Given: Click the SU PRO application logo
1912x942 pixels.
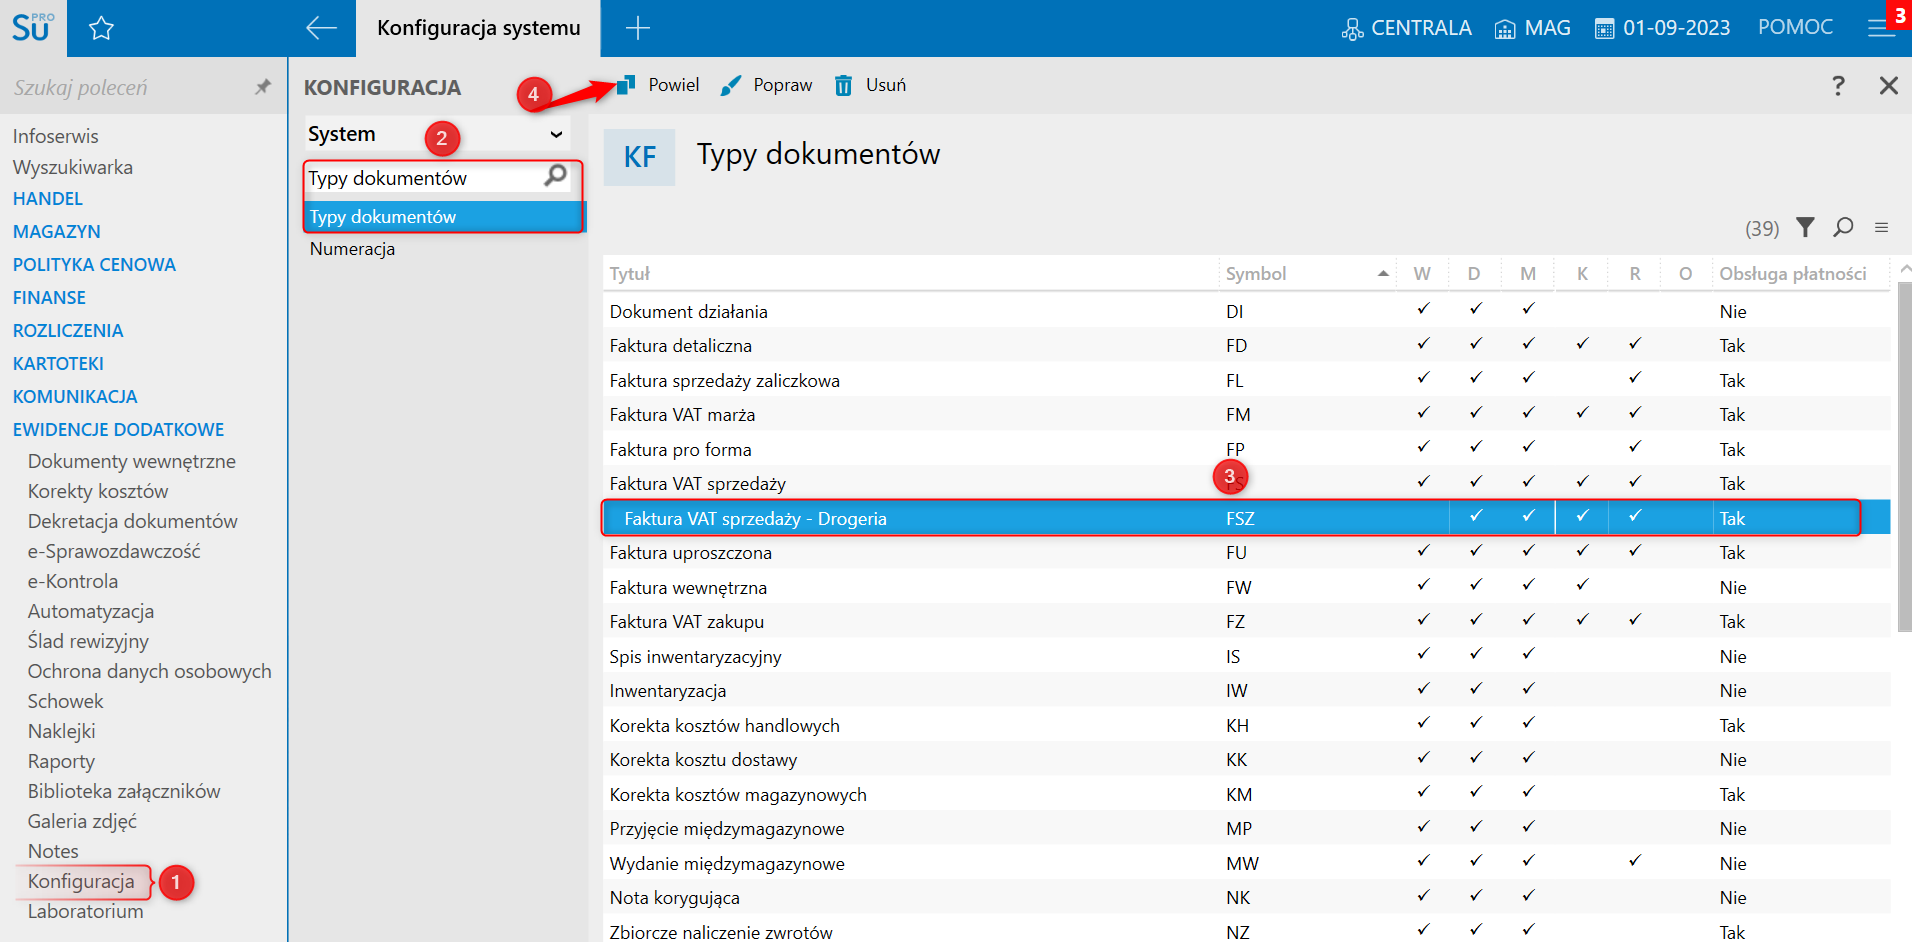Looking at the screenshot, I should point(33,28).
